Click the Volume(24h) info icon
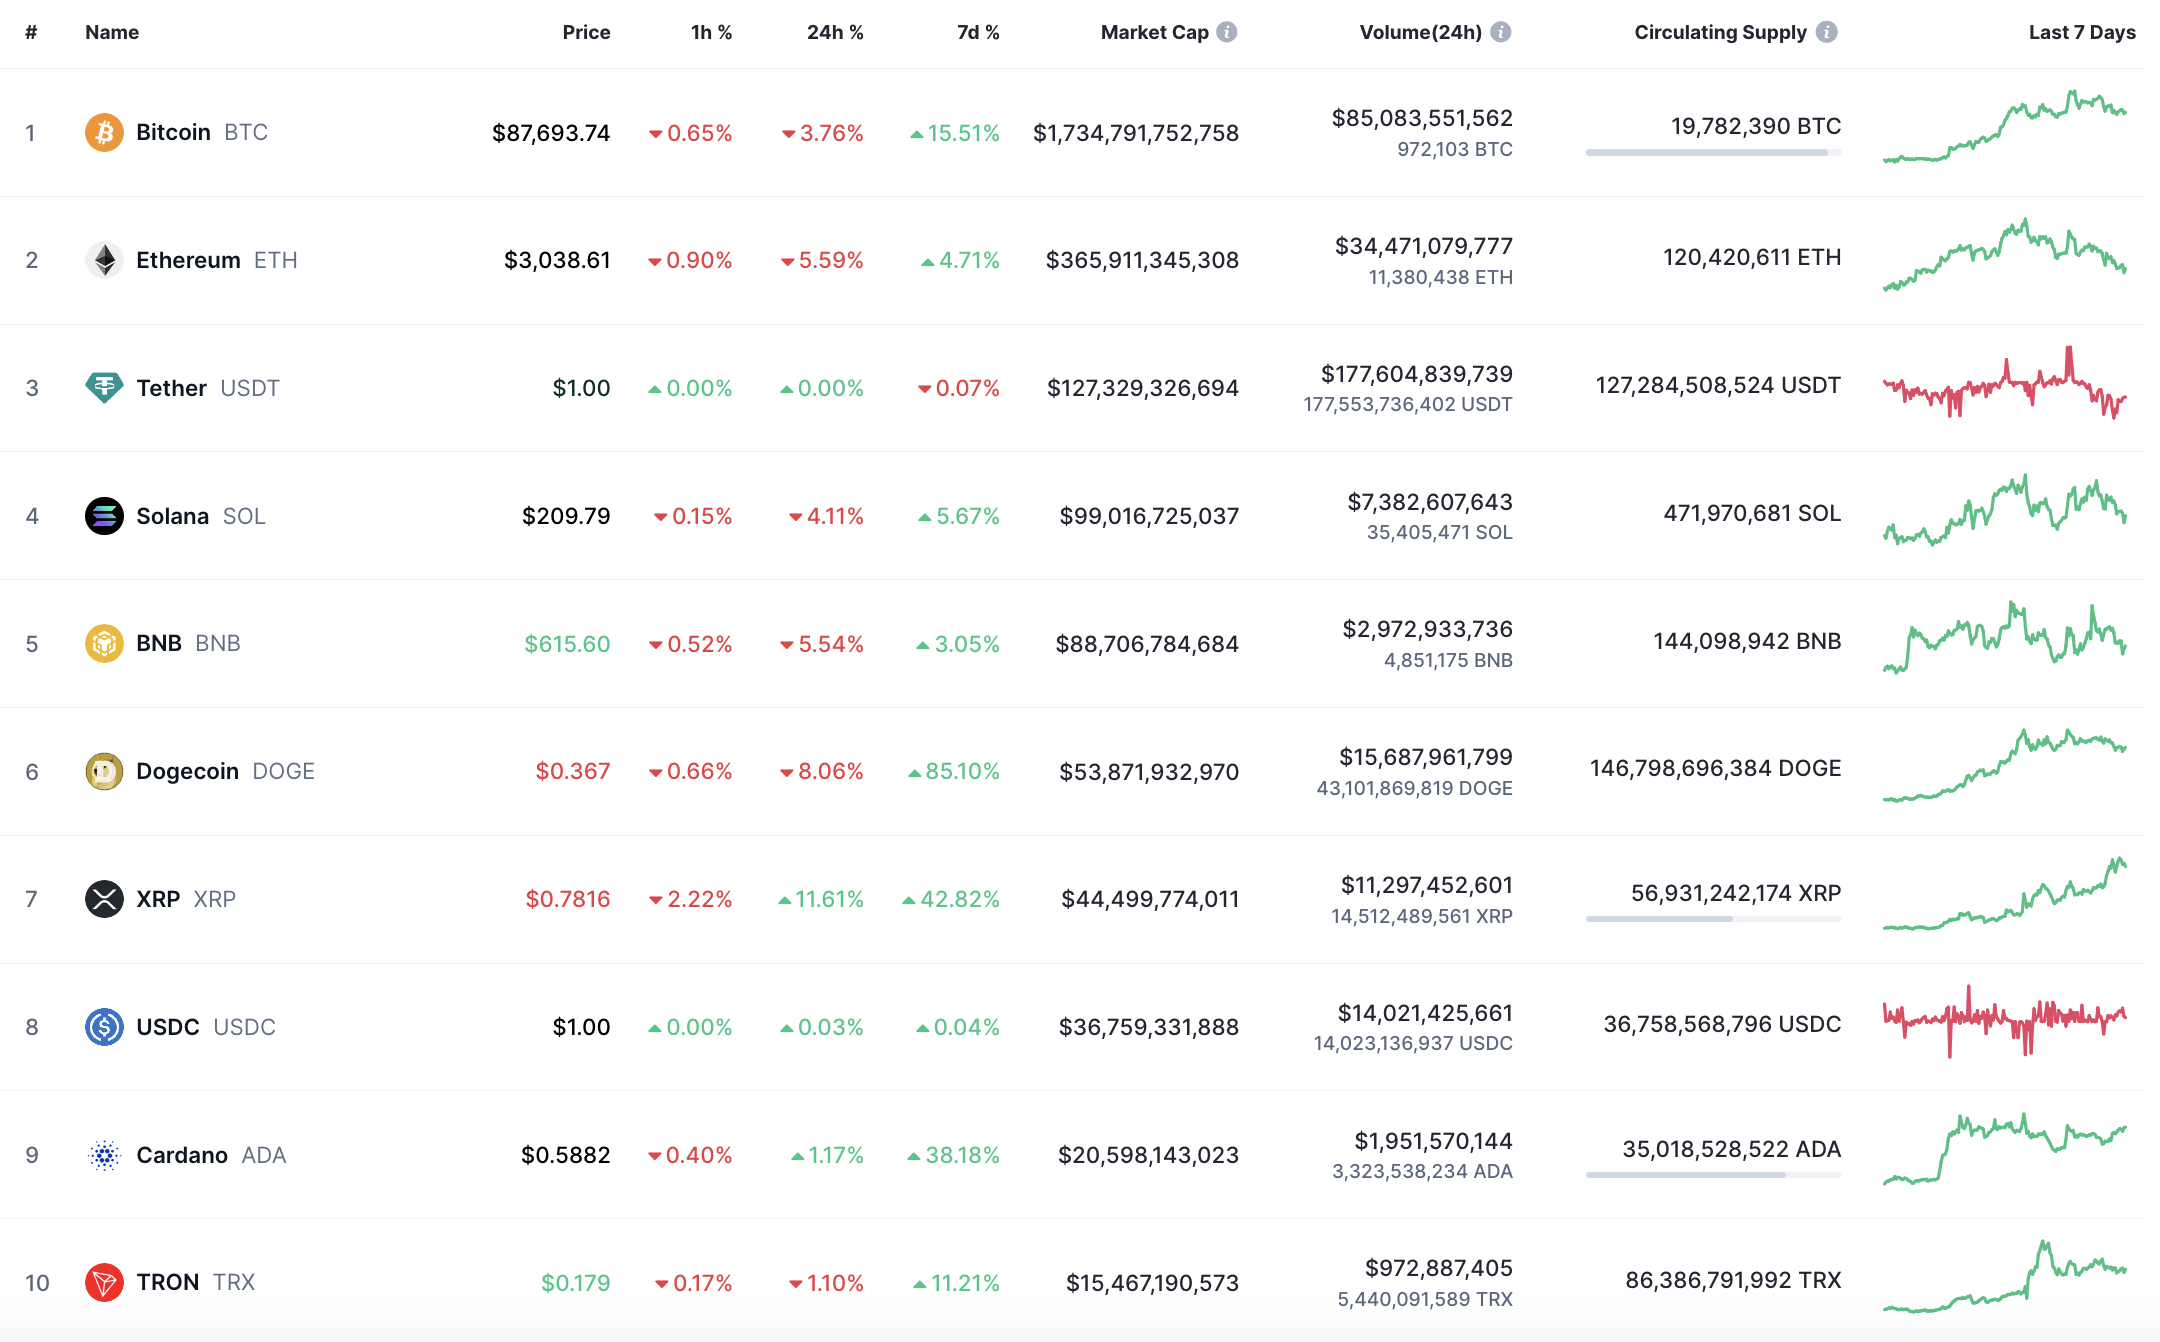This screenshot has width=2160, height=1342. tap(1500, 32)
